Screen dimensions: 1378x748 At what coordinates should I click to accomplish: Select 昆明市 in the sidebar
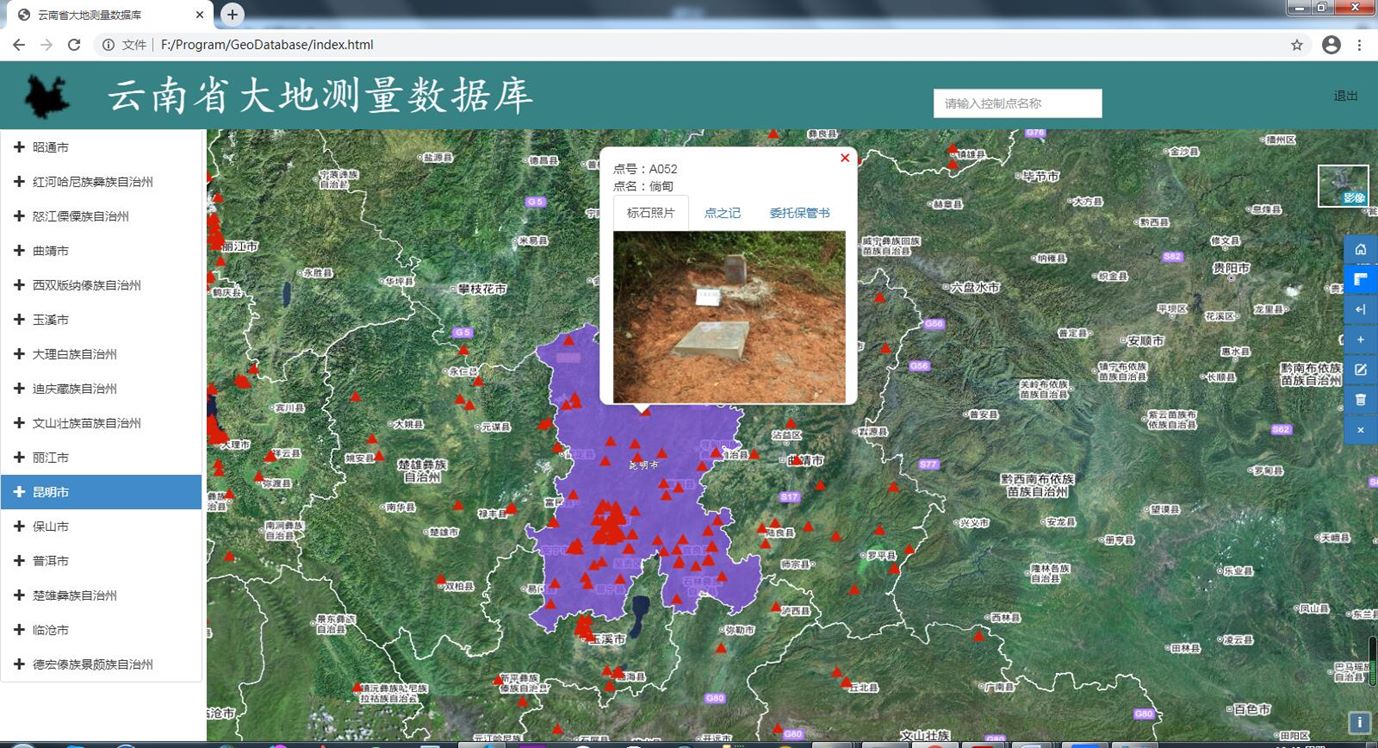101,492
